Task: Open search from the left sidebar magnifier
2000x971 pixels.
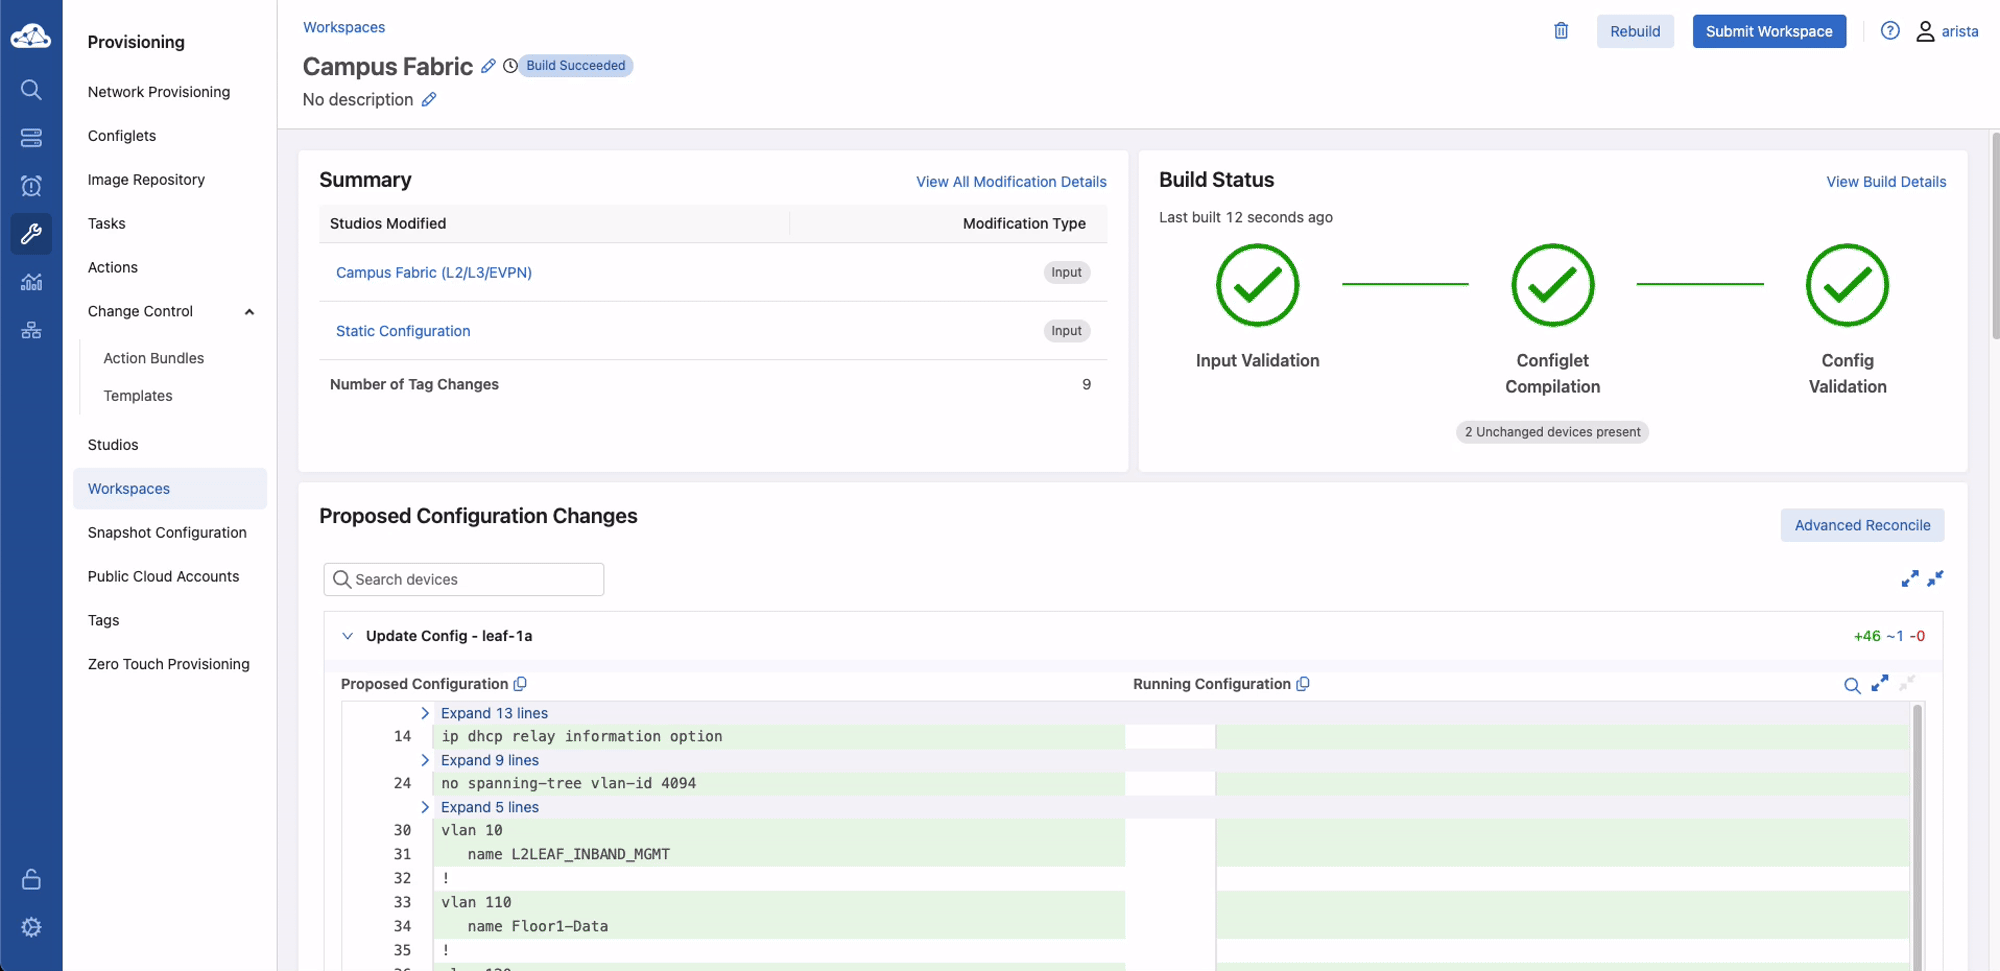Action: (31, 90)
